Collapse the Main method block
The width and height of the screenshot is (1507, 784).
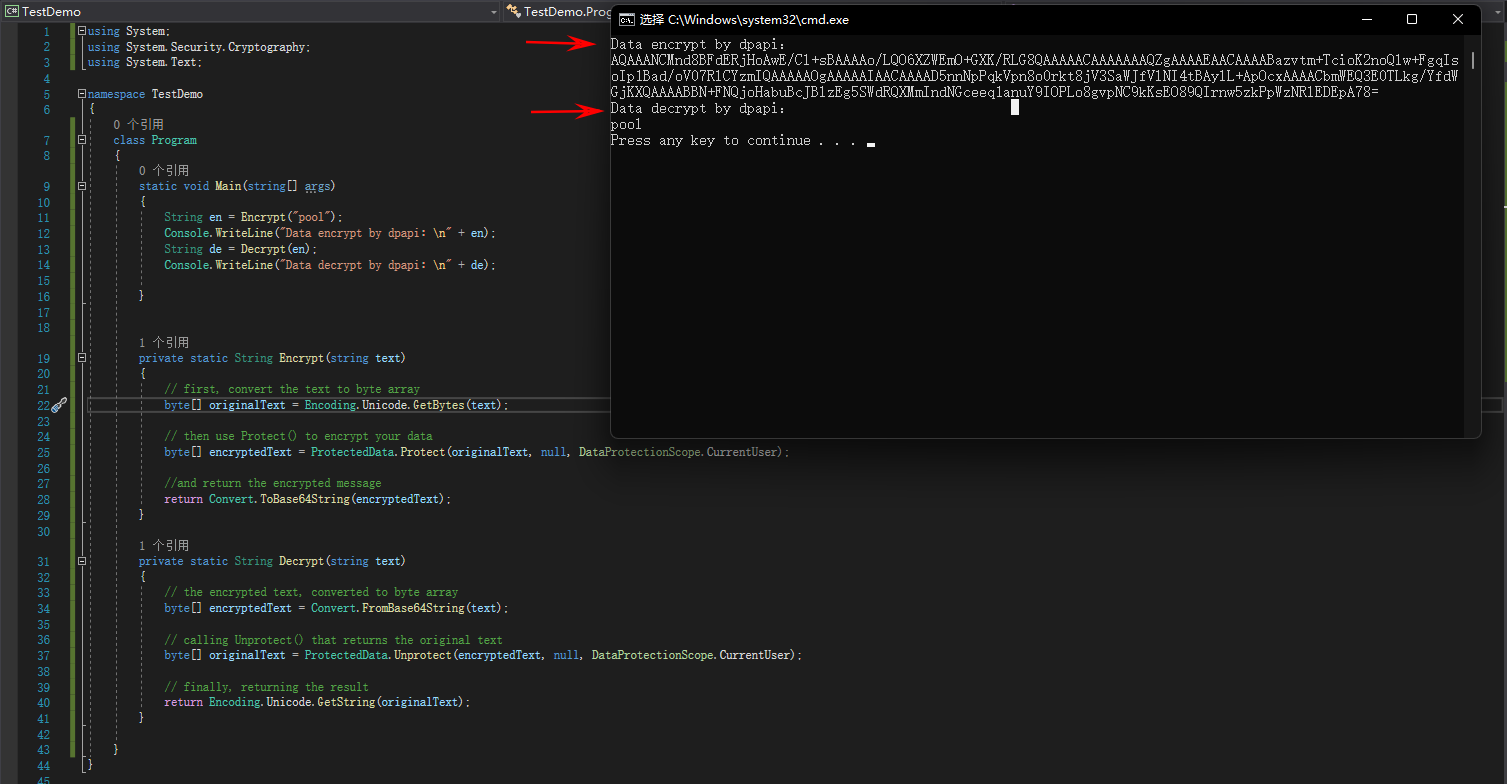81,186
